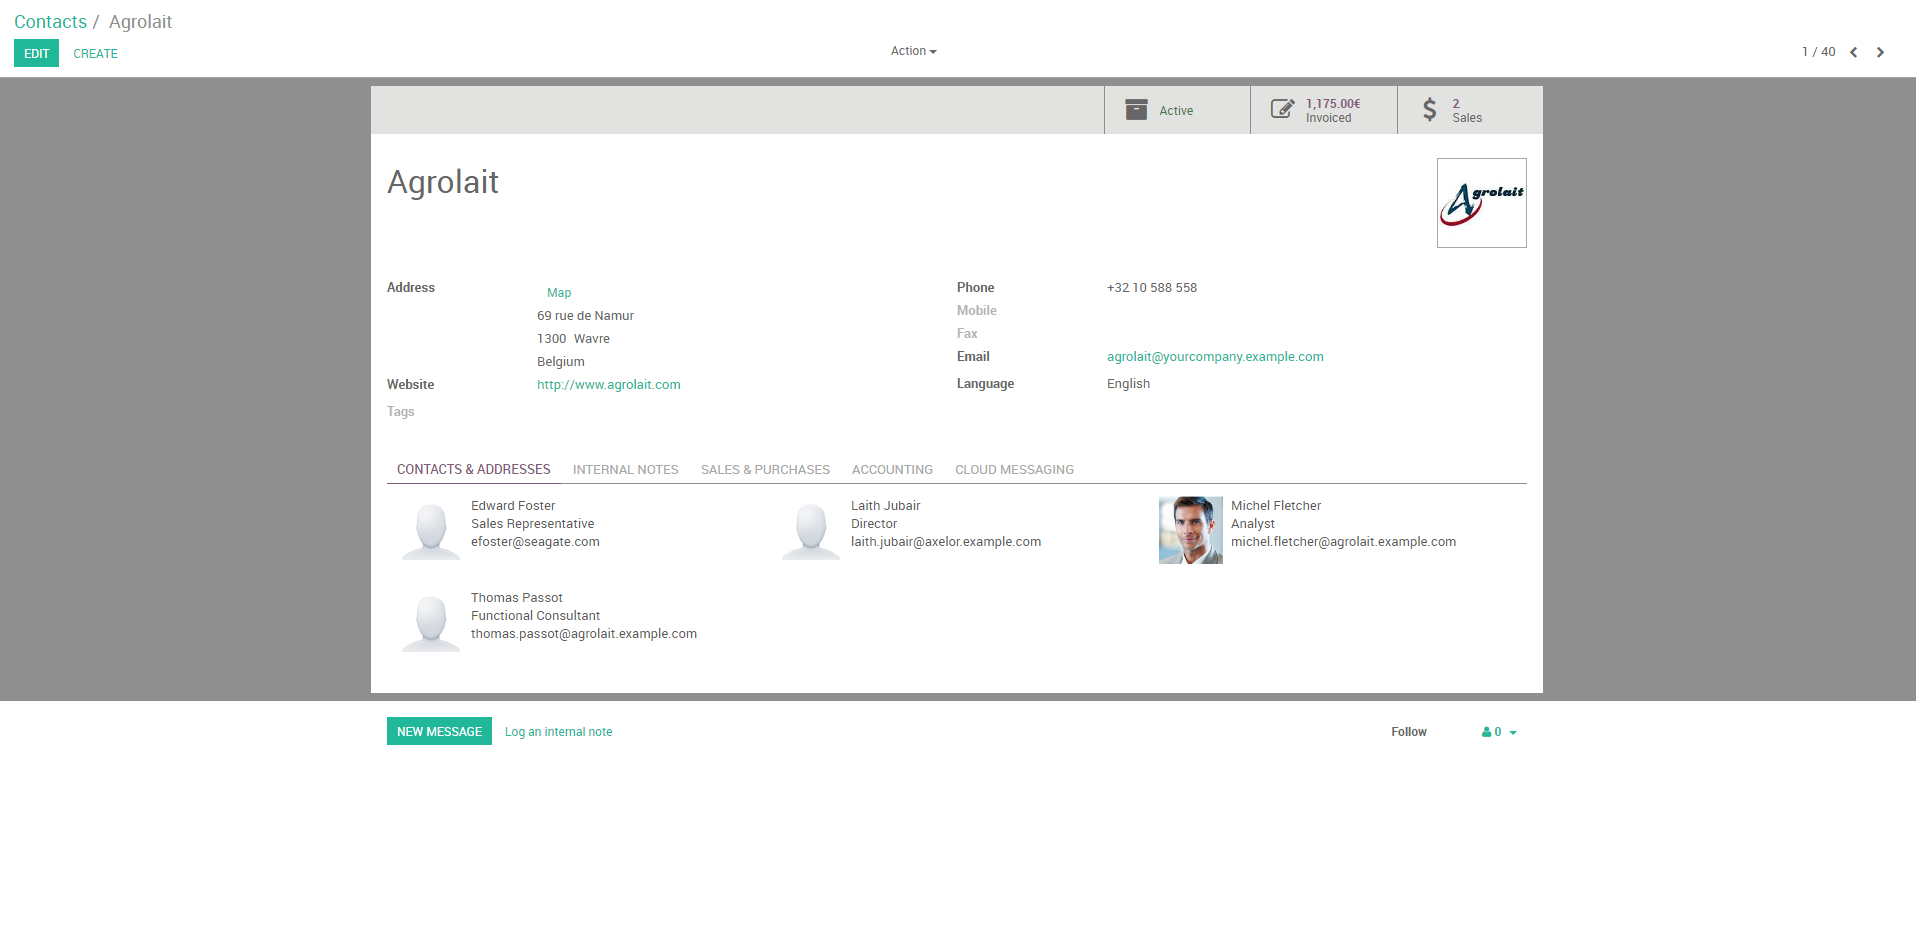Viewport: 1916px width, 927px height.
Task: Click Thomas Passot's avatar placeholder
Action: [431, 622]
